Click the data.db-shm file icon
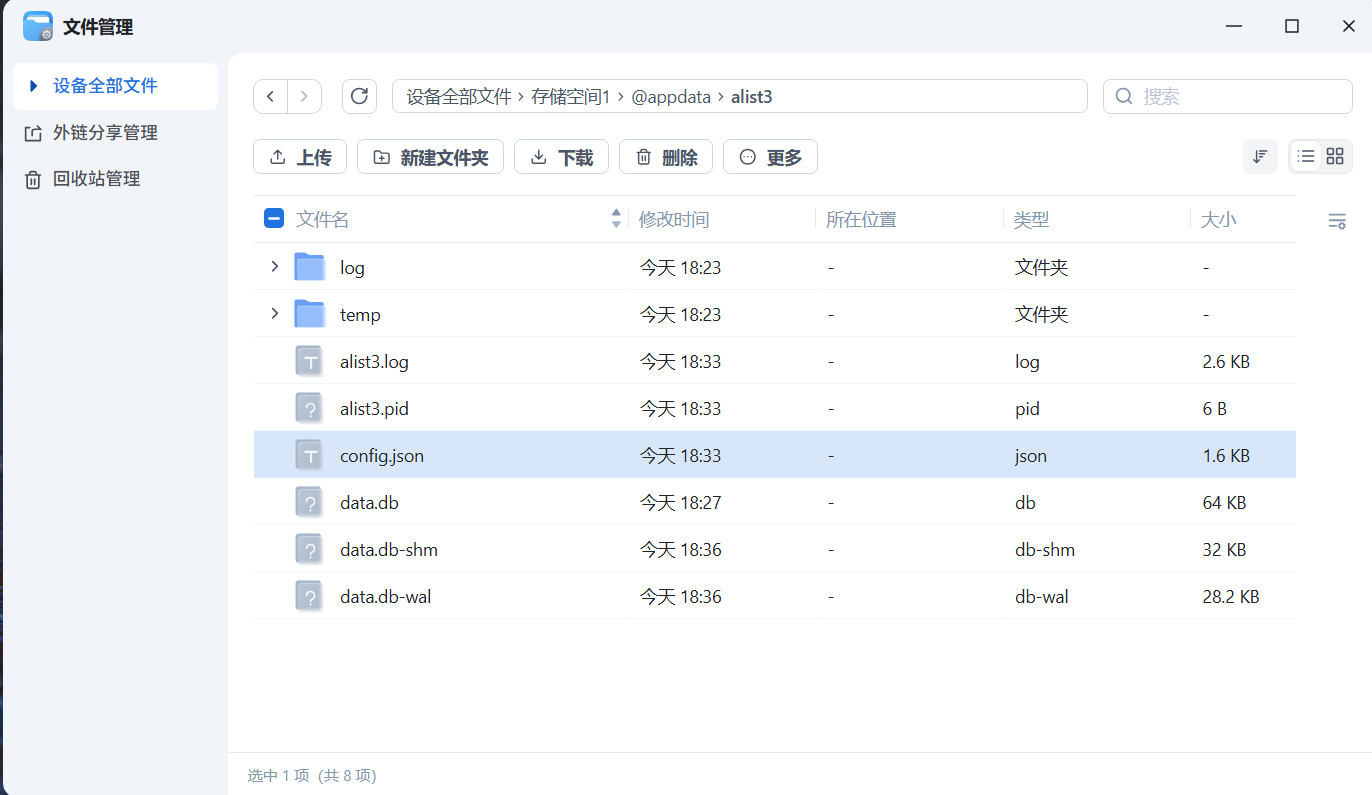 pyautogui.click(x=310, y=549)
